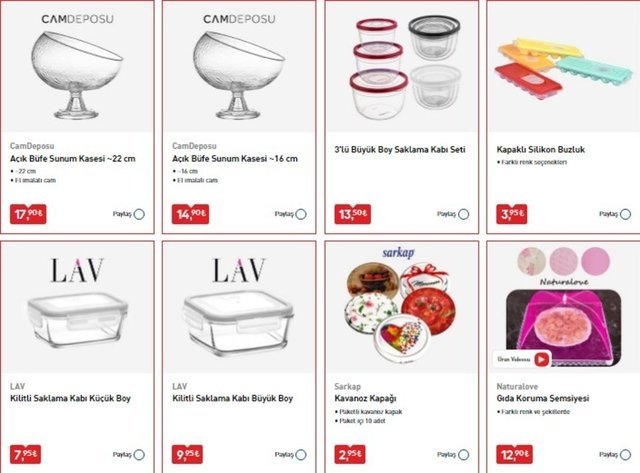Screen dimensions: 640x473
Task: Click the sarkap brand logo
Action: click(x=398, y=253)
